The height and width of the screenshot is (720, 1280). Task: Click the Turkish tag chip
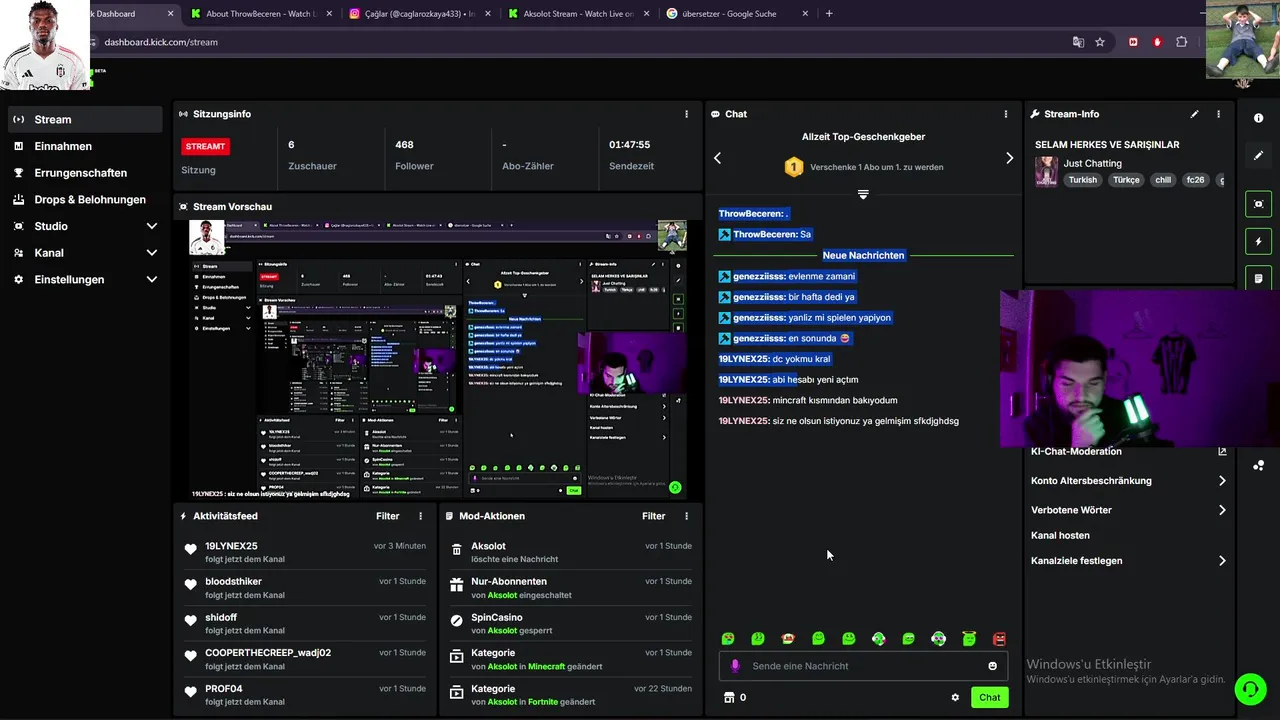[x=1082, y=180]
